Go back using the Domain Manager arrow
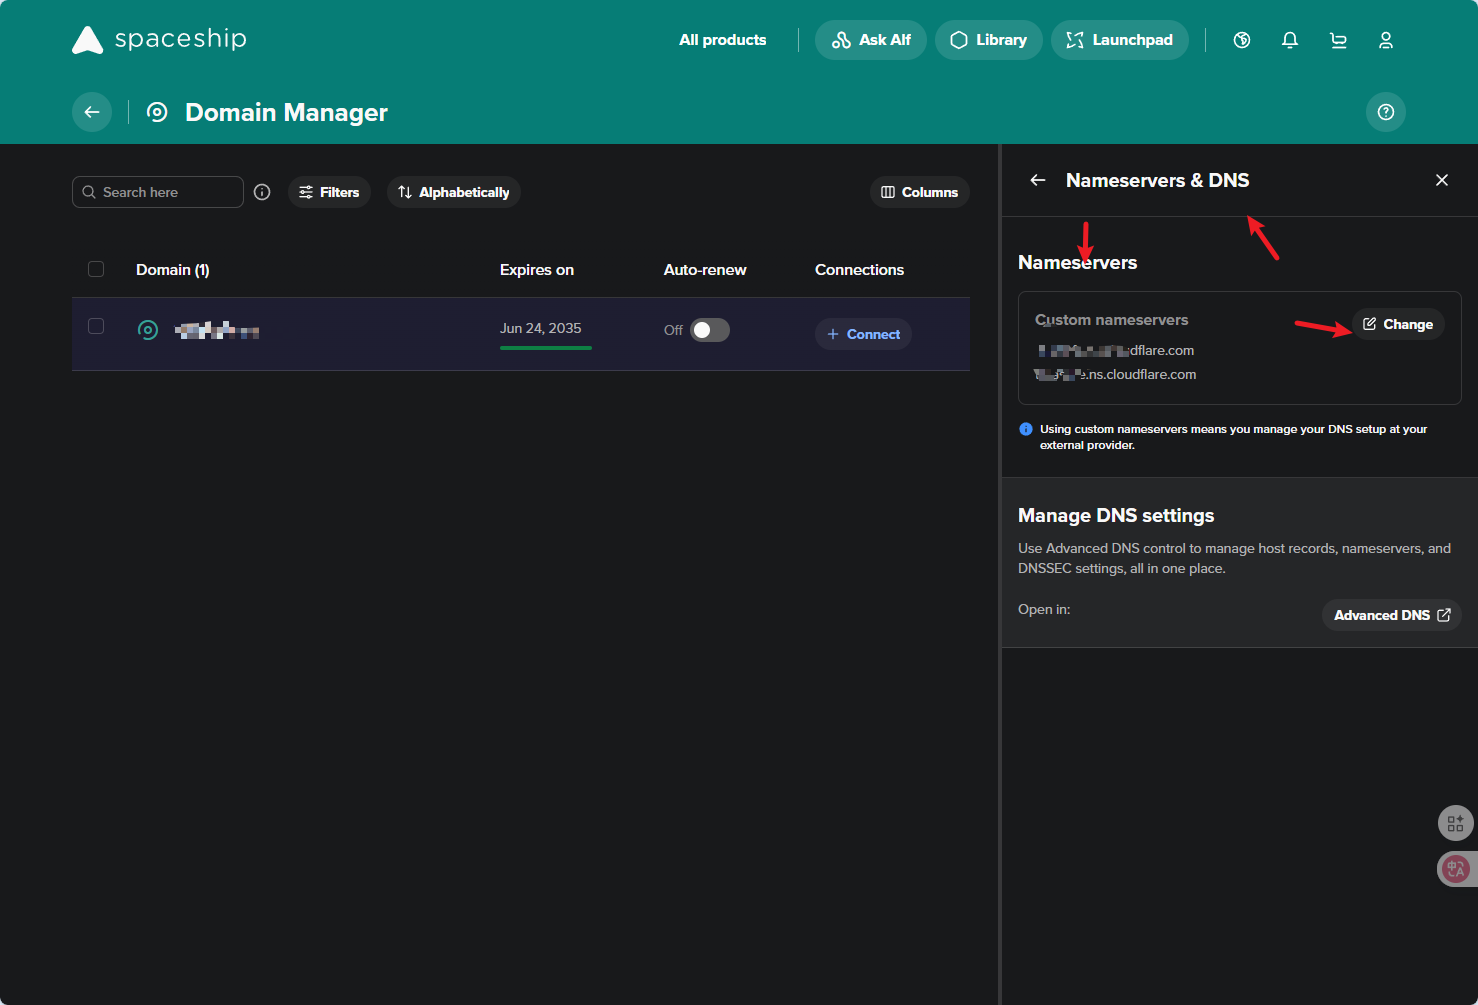 92,112
